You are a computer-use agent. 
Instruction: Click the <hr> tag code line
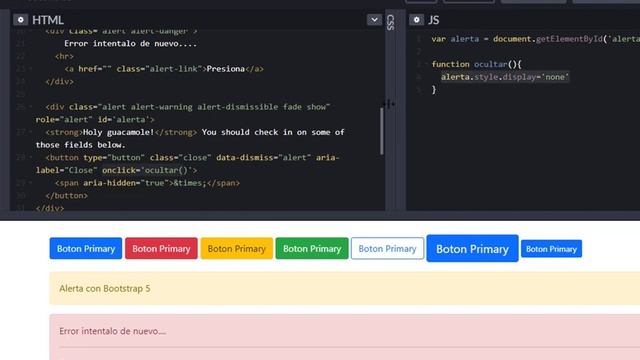point(64,56)
